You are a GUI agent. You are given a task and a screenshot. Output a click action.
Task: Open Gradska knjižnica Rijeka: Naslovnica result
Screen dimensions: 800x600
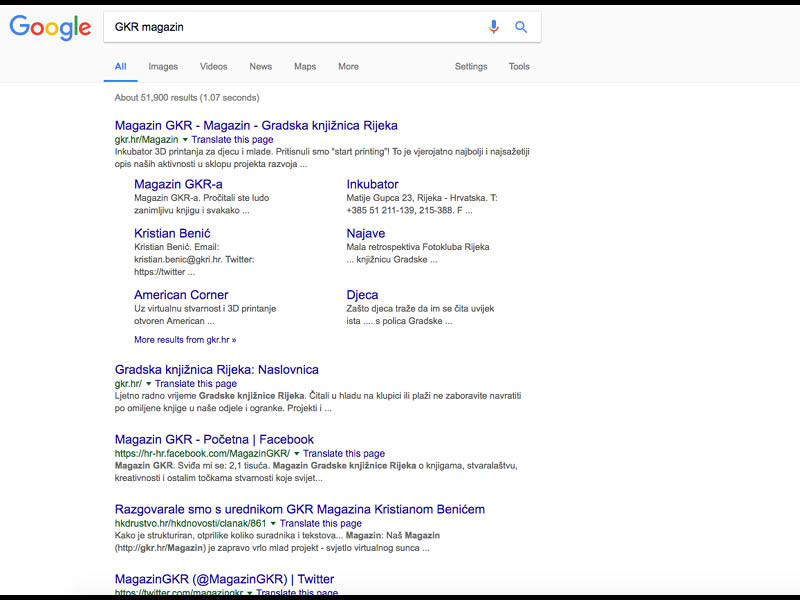(216, 370)
